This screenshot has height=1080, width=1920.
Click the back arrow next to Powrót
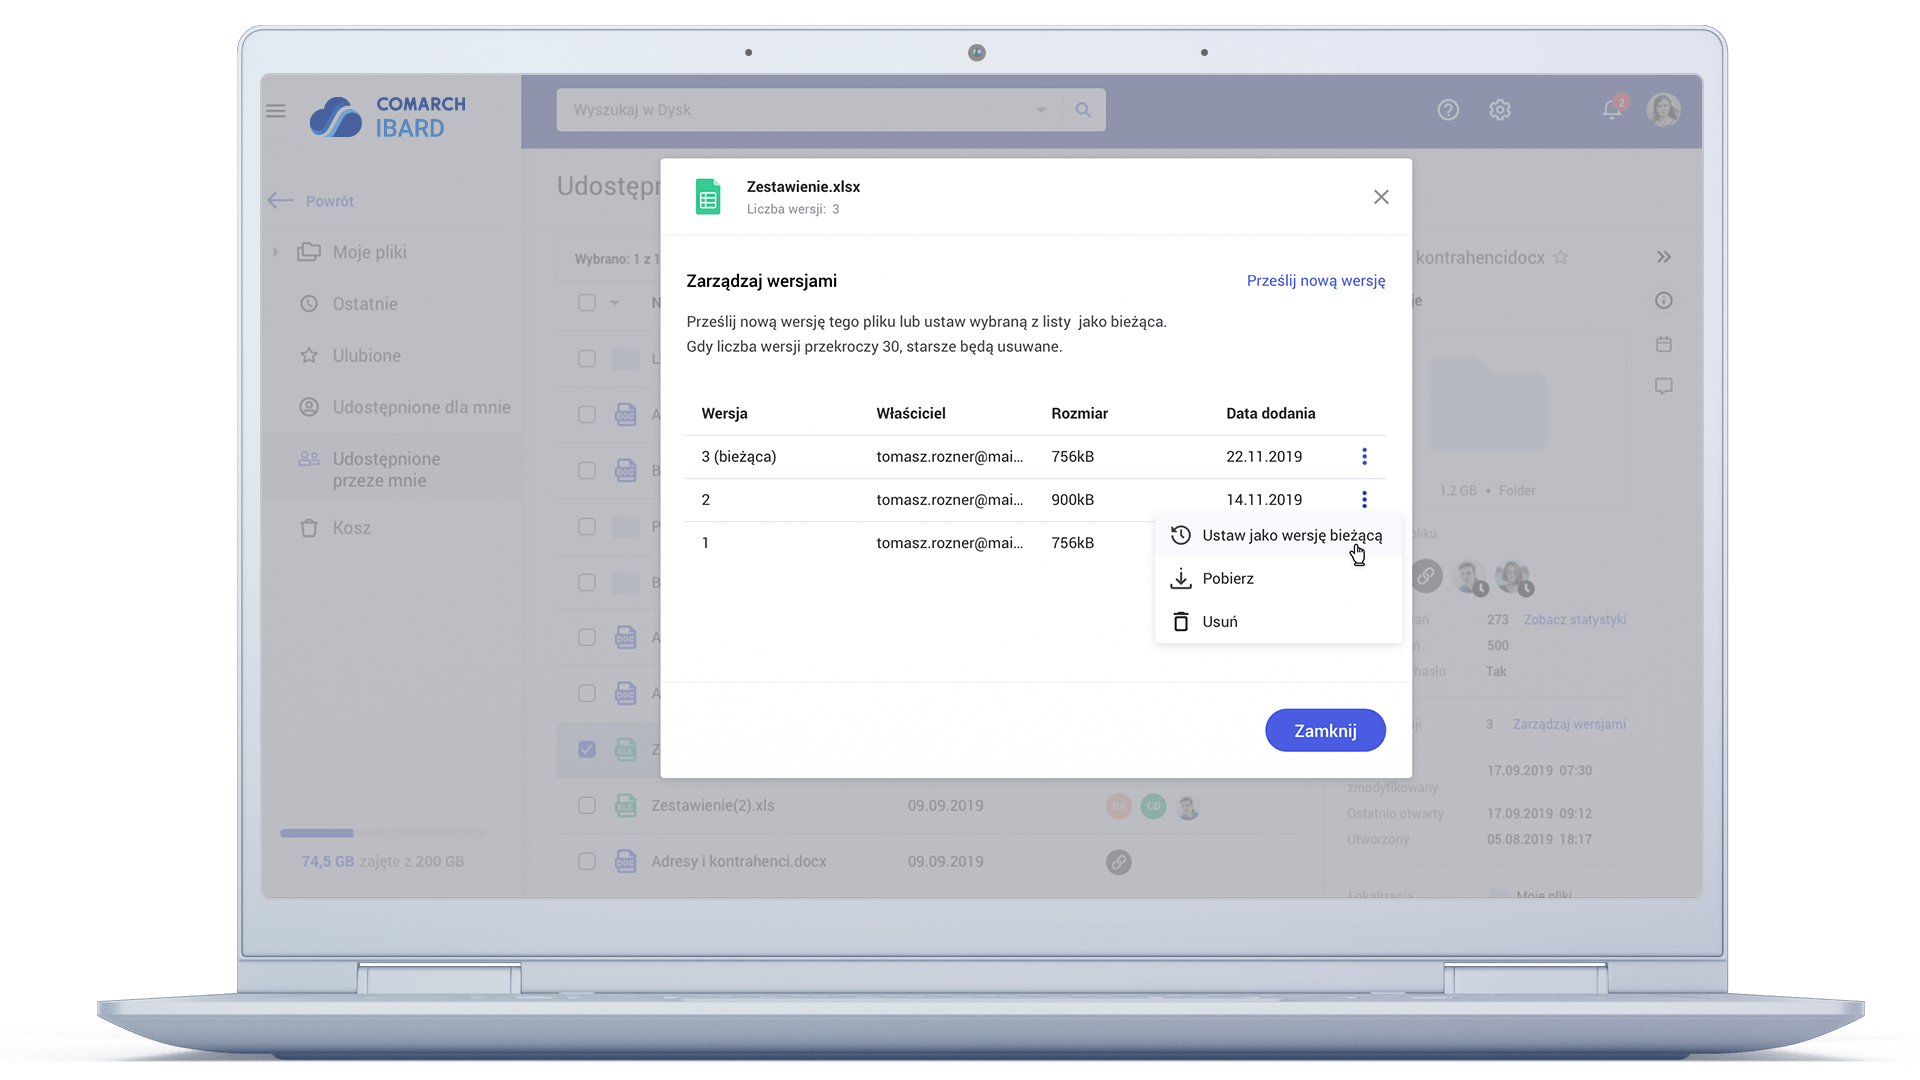coord(280,201)
